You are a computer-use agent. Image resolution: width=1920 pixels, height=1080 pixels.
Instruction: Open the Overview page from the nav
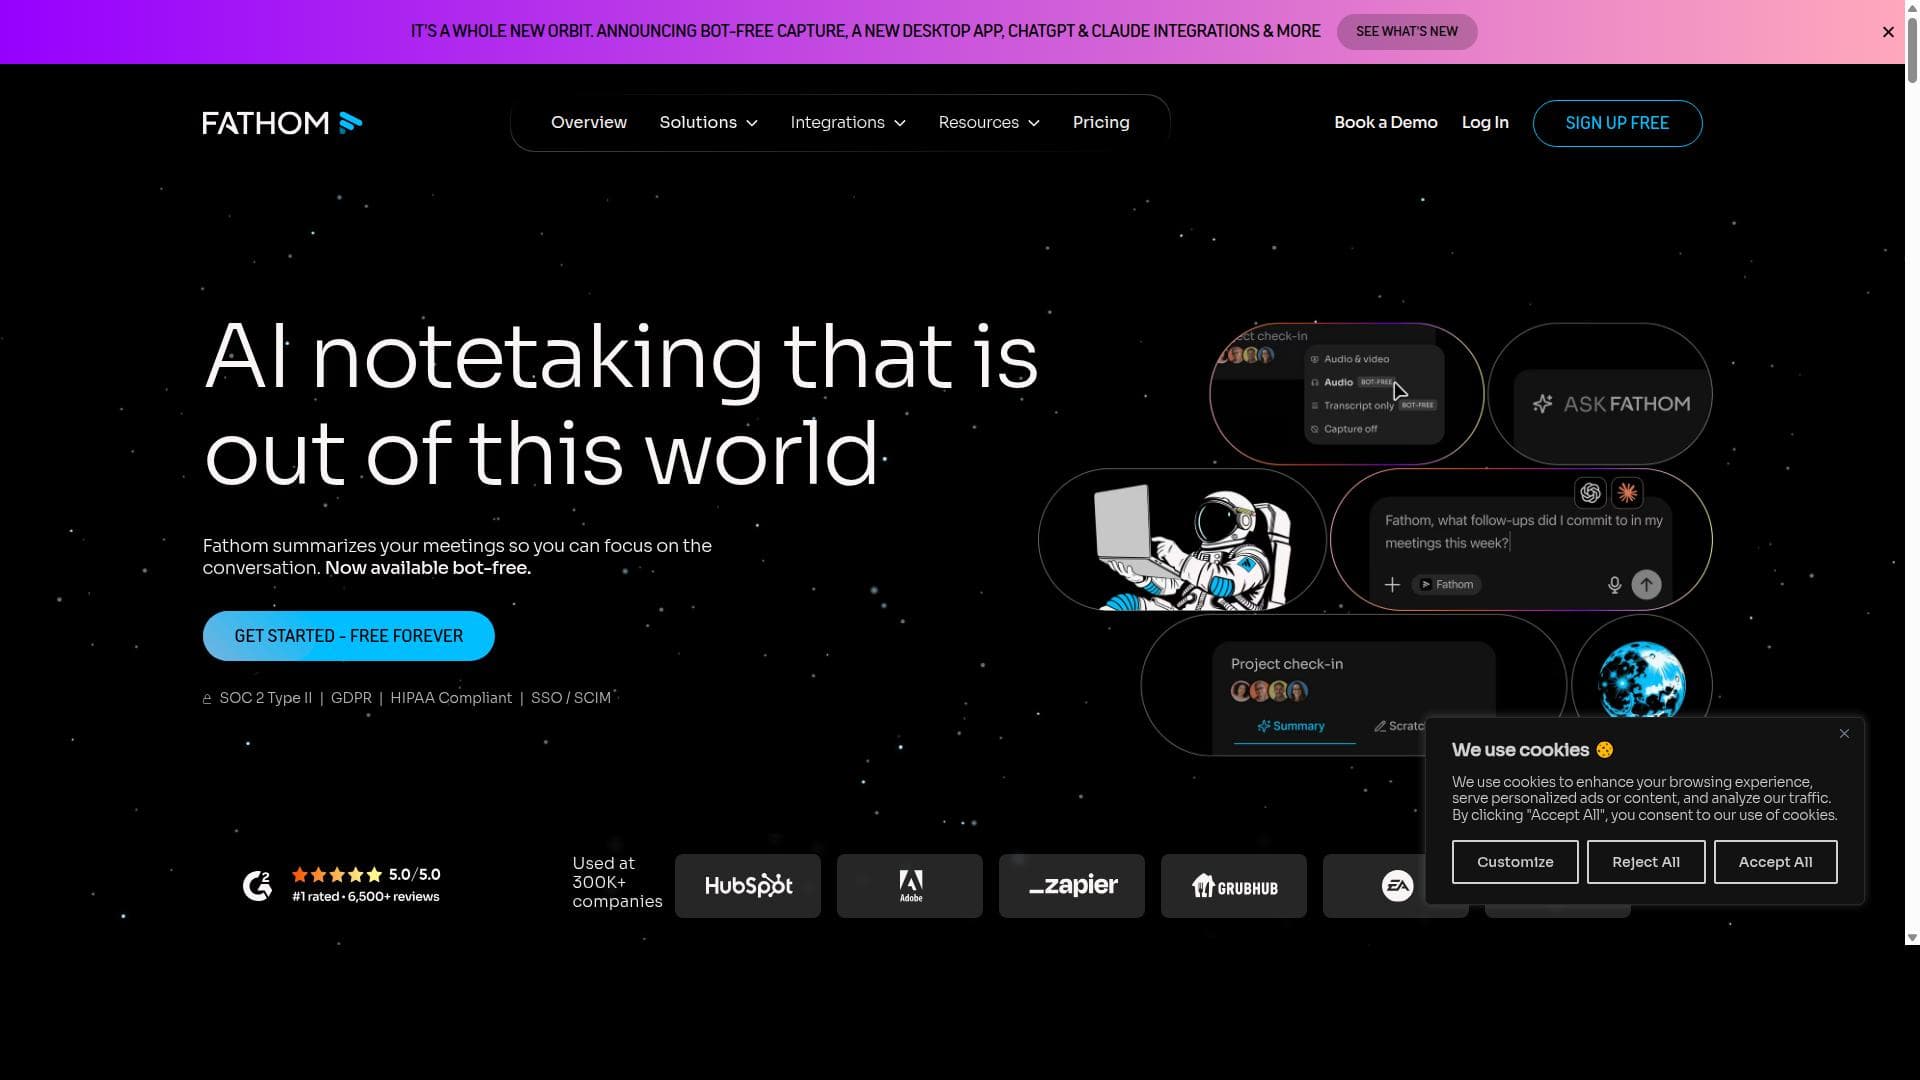click(x=589, y=123)
